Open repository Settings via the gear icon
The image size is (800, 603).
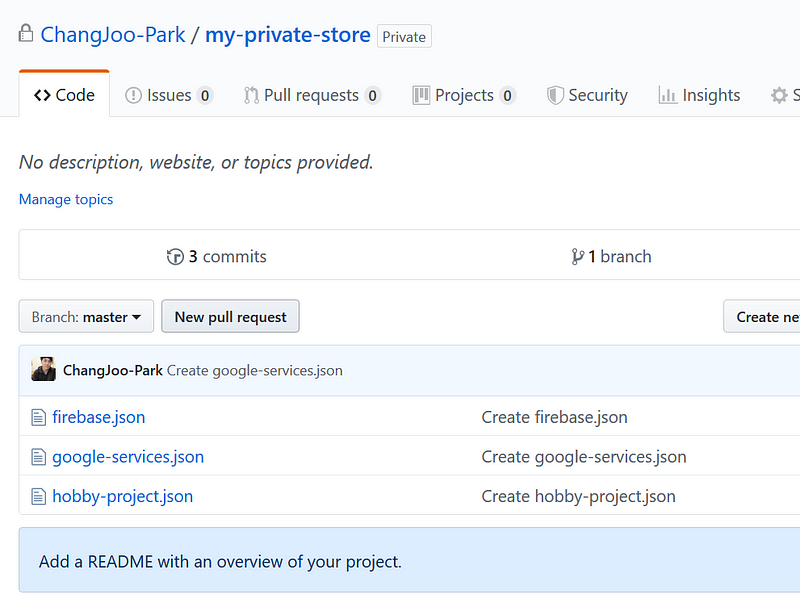[x=780, y=95]
